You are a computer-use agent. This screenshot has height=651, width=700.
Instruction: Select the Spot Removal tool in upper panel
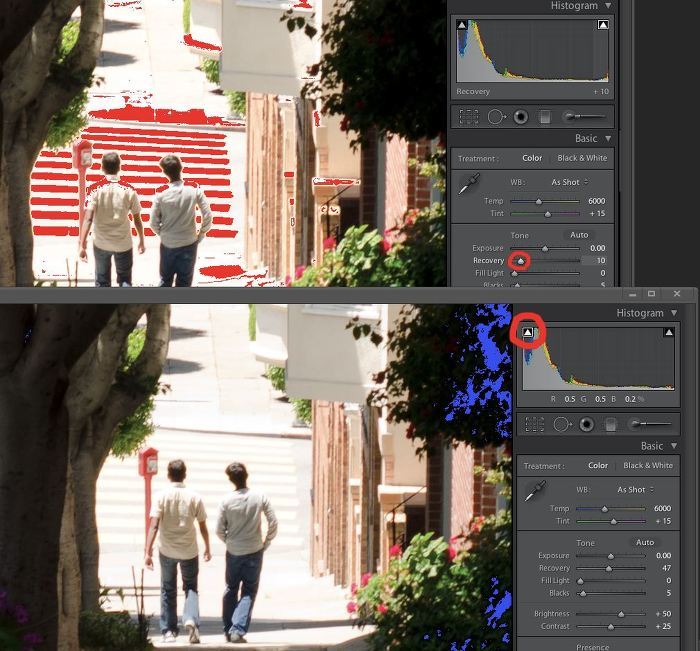pyautogui.click(x=496, y=117)
